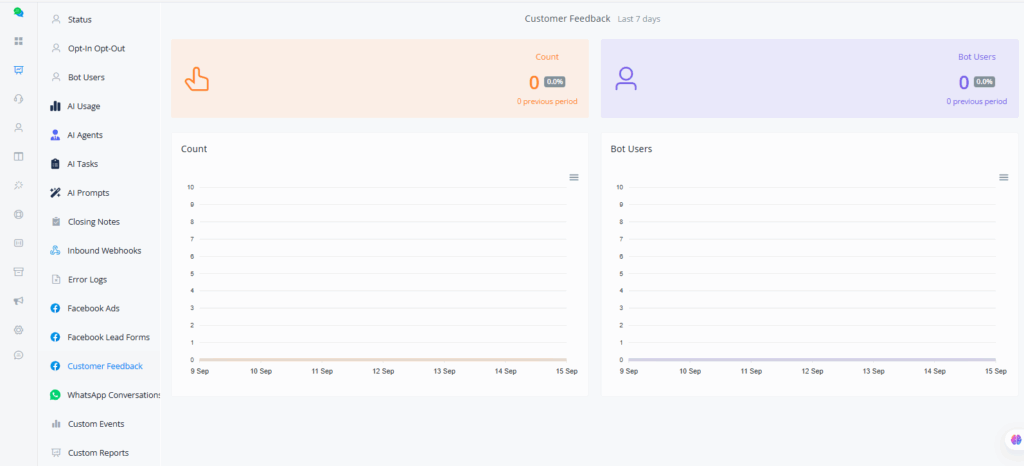Open the contacts person icon in left rail
1024x466 pixels.
18,128
